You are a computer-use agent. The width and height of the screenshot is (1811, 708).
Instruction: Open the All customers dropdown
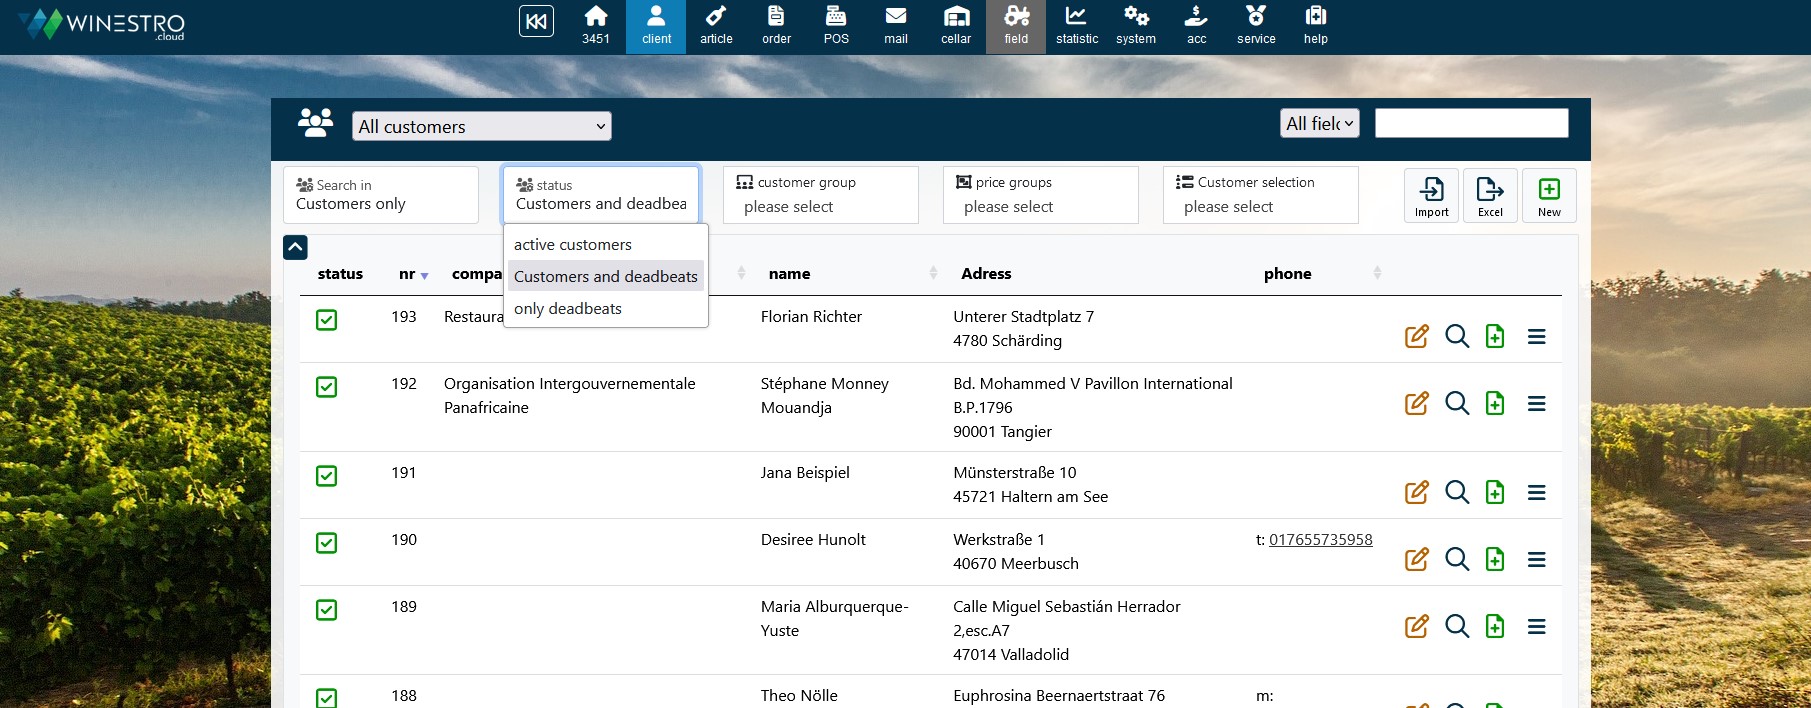481,126
